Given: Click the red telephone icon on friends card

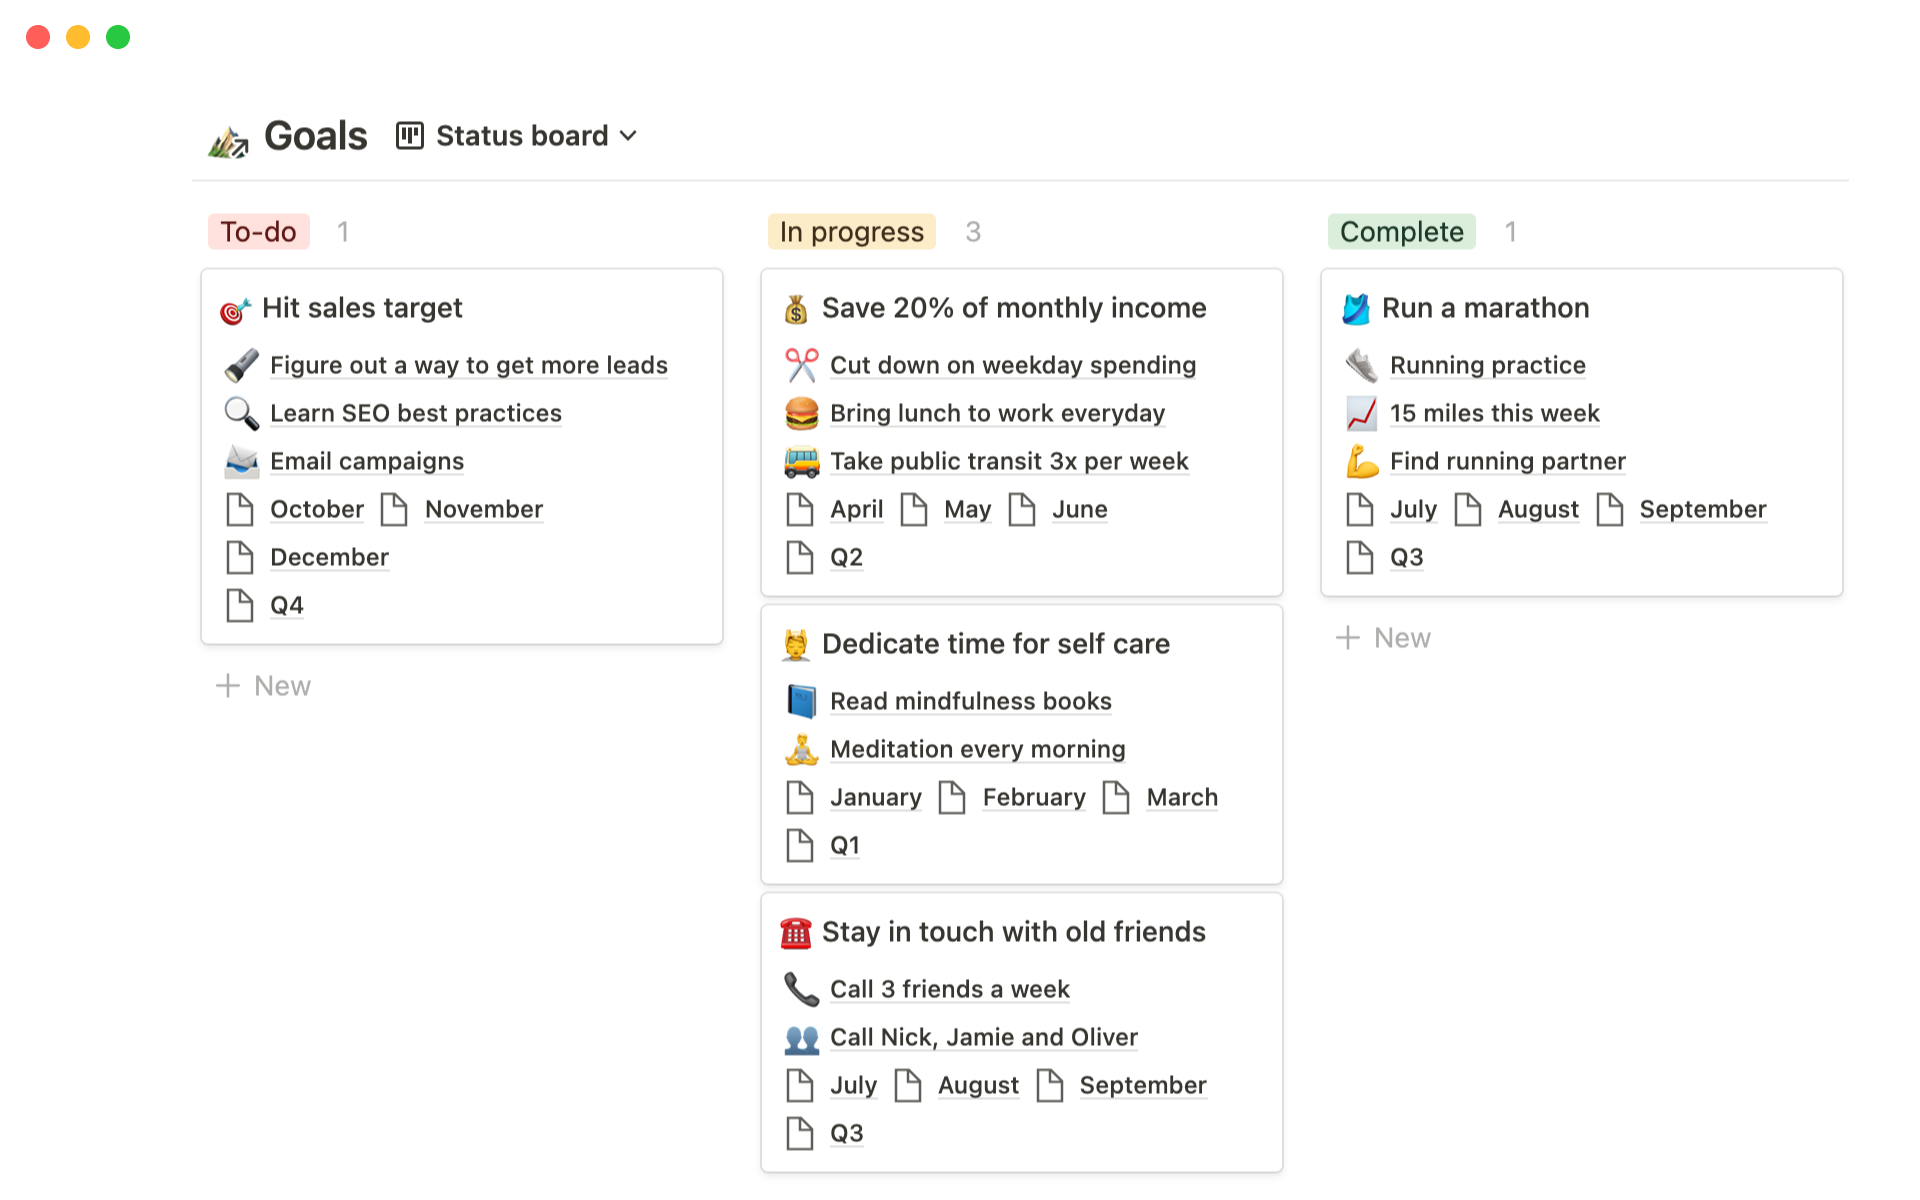Looking at the screenshot, I should click(795, 933).
